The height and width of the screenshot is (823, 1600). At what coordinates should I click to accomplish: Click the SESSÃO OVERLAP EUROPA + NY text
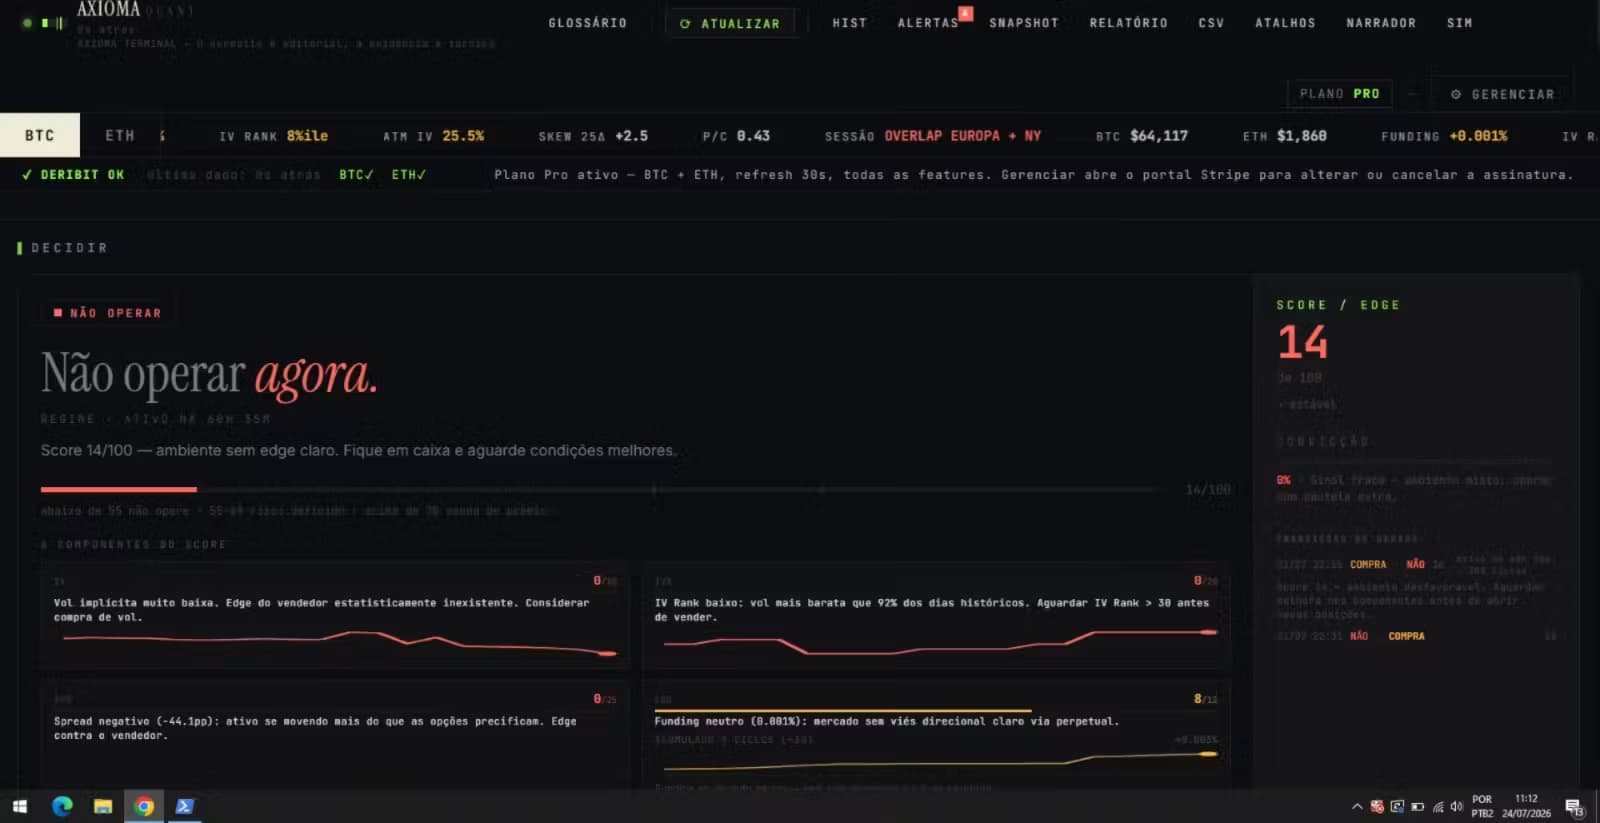click(933, 136)
